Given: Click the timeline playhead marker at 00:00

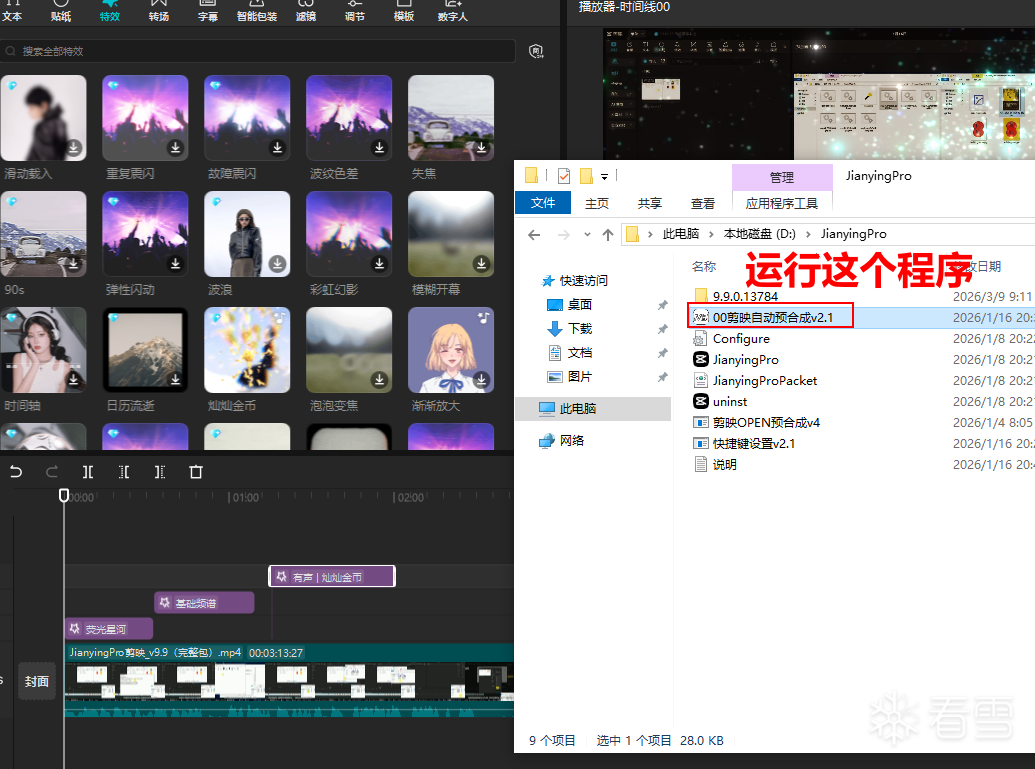Looking at the screenshot, I should pyautogui.click(x=64, y=495).
